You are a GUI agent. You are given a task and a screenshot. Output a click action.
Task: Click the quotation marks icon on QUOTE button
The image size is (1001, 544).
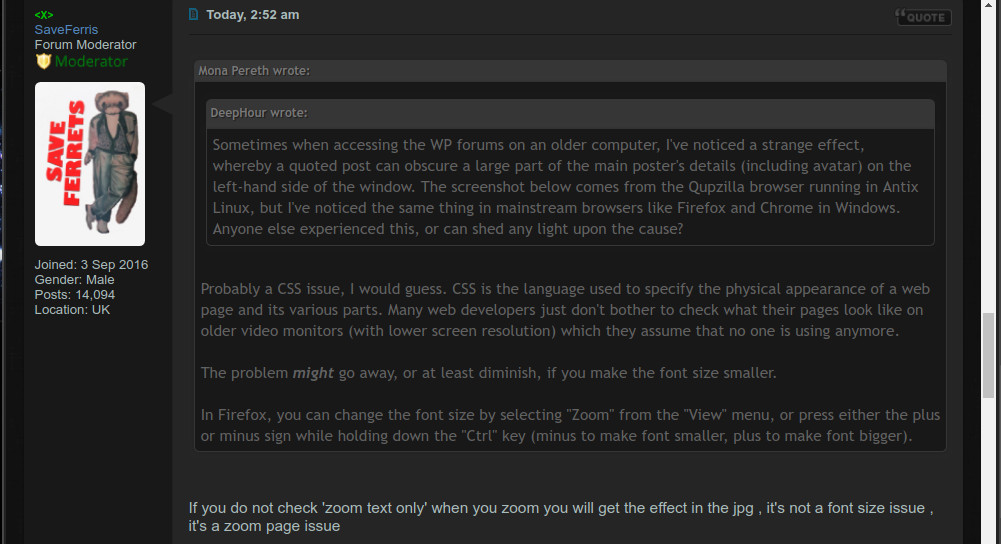(900, 15)
